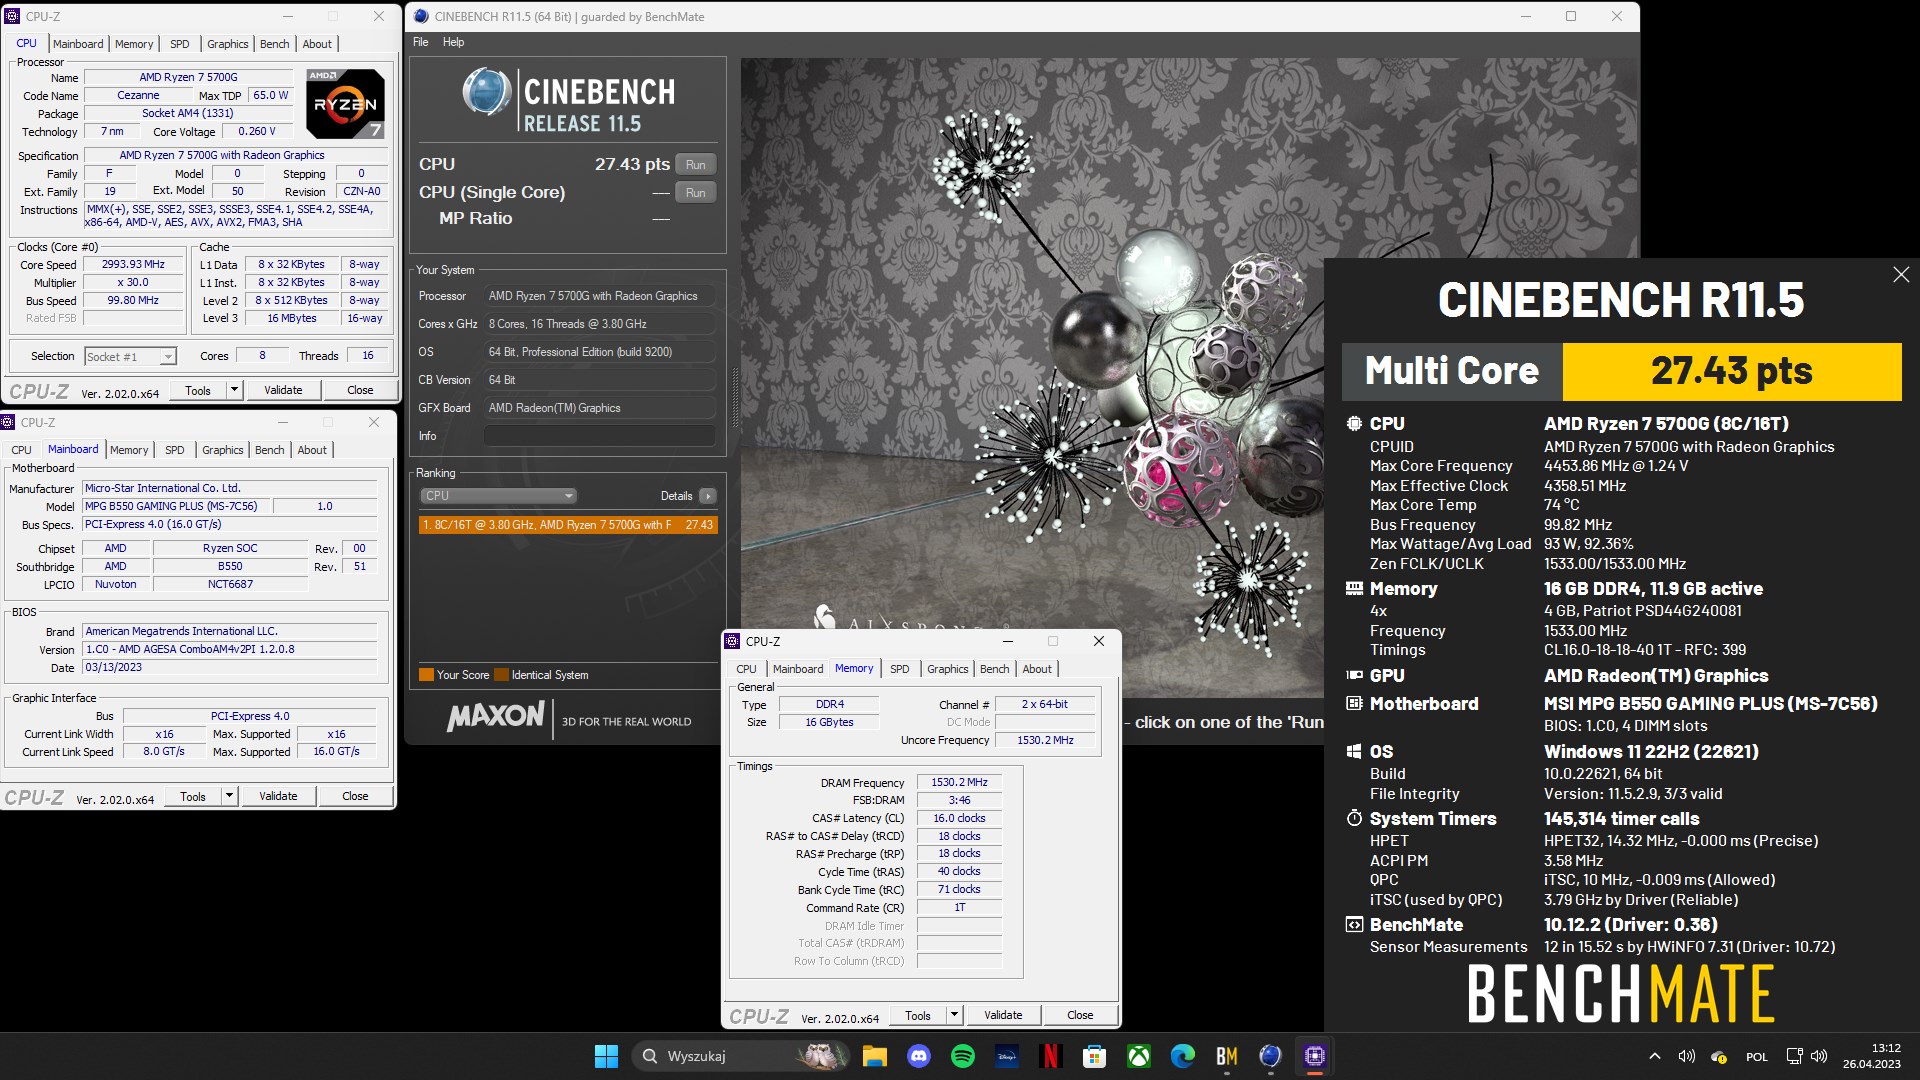Screen dimensions: 1920x1080
Task: Click the BenchMate Motherboard section icon
Action: tap(1354, 704)
